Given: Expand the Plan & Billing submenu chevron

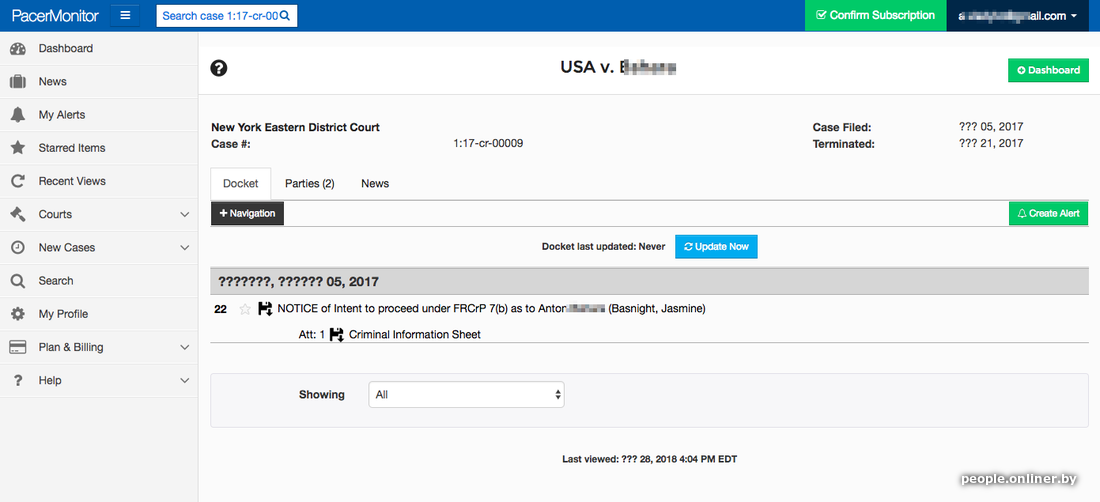Looking at the screenshot, I should [185, 347].
